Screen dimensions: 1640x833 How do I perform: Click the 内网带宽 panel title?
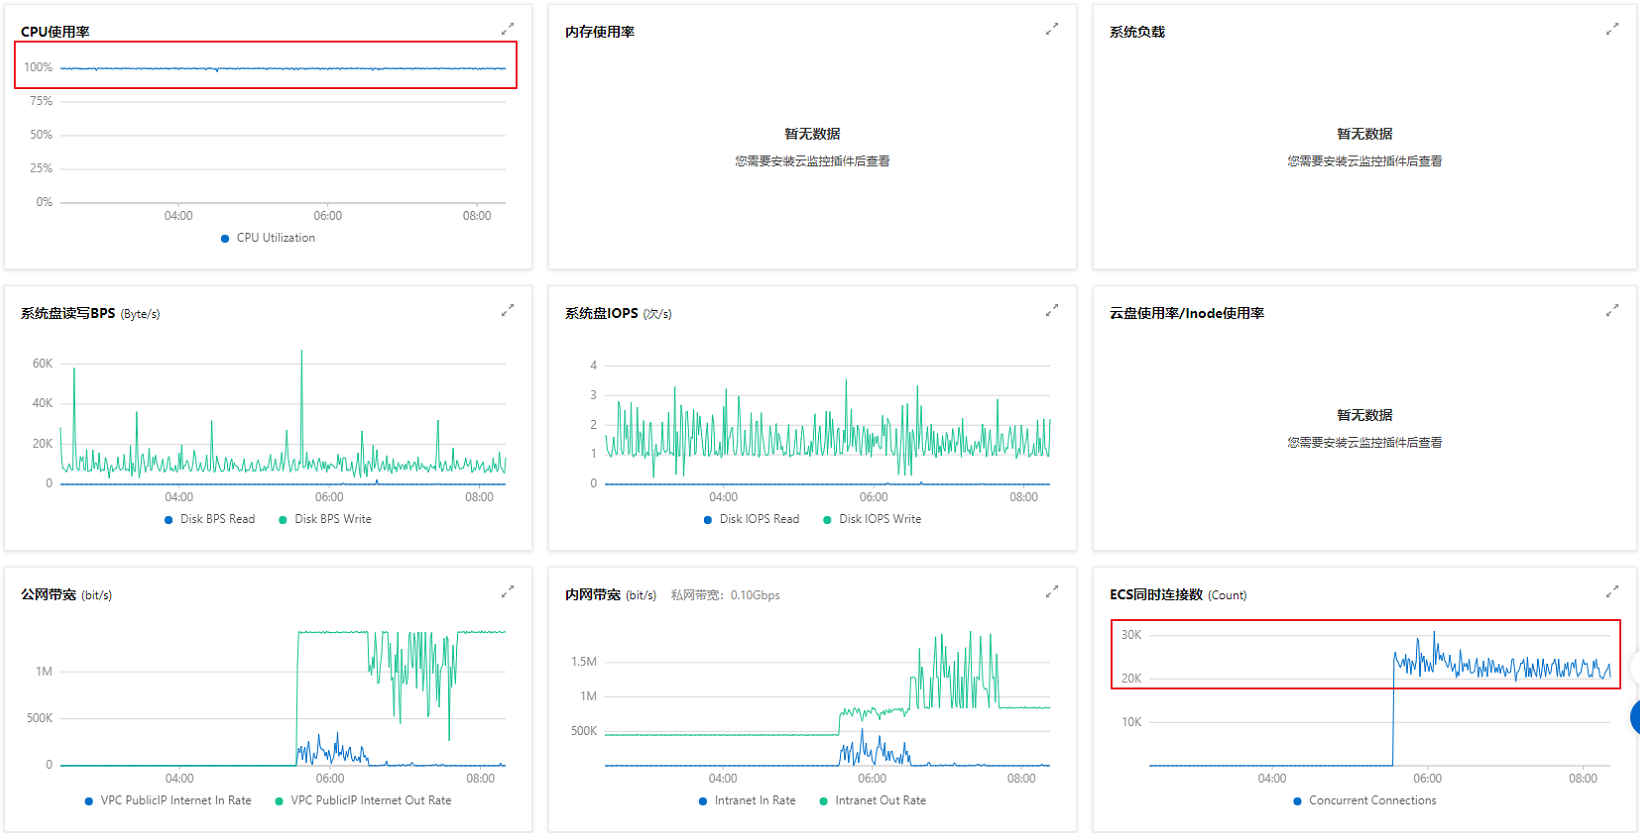(592, 594)
